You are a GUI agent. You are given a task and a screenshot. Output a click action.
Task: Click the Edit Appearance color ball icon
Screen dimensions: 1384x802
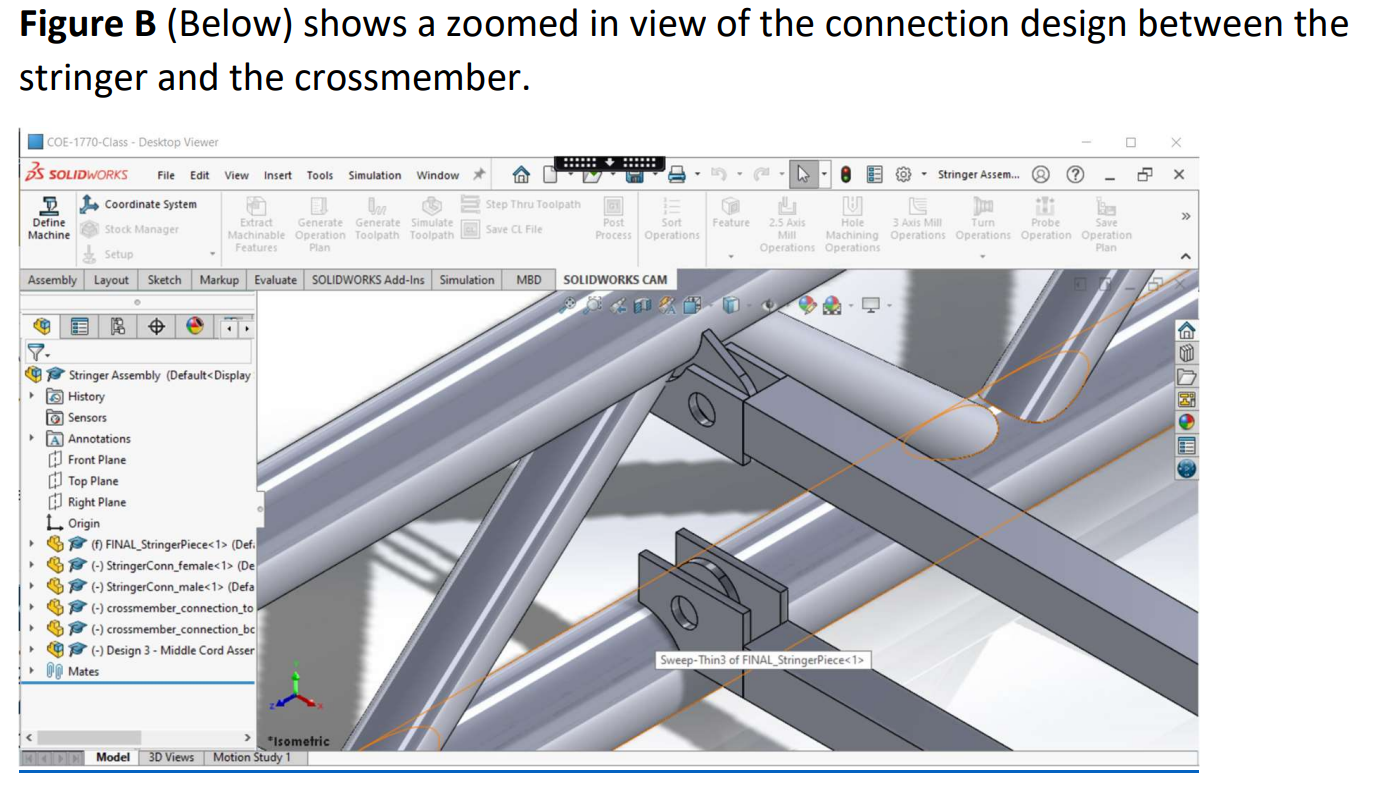click(807, 305)
